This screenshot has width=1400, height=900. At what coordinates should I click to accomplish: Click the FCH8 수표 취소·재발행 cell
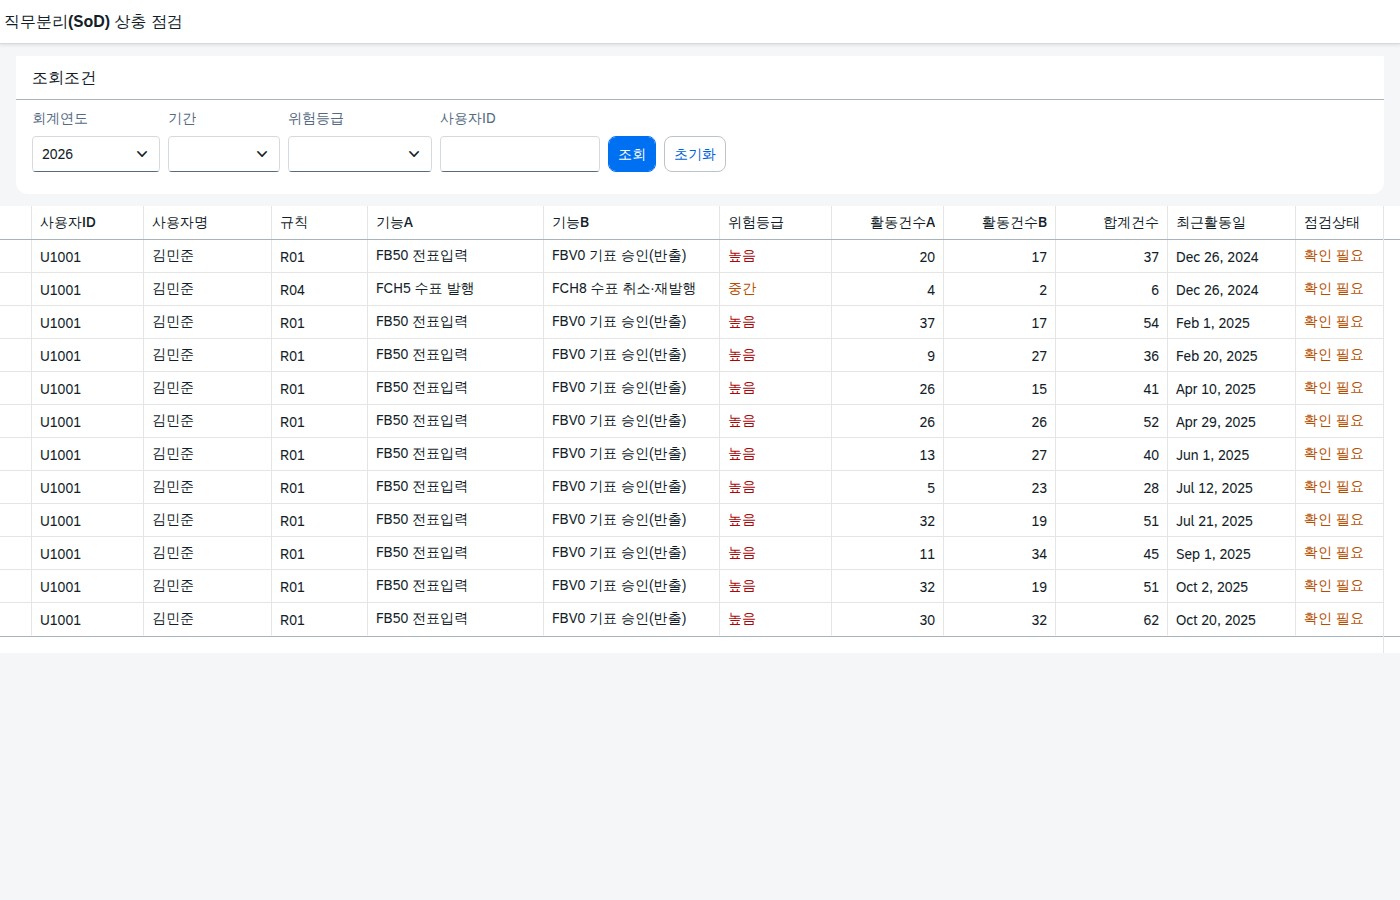tap(632, 290)
